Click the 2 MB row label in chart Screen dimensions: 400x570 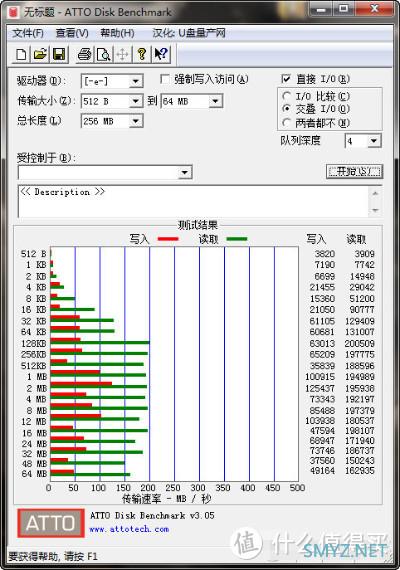pos(36,388)
